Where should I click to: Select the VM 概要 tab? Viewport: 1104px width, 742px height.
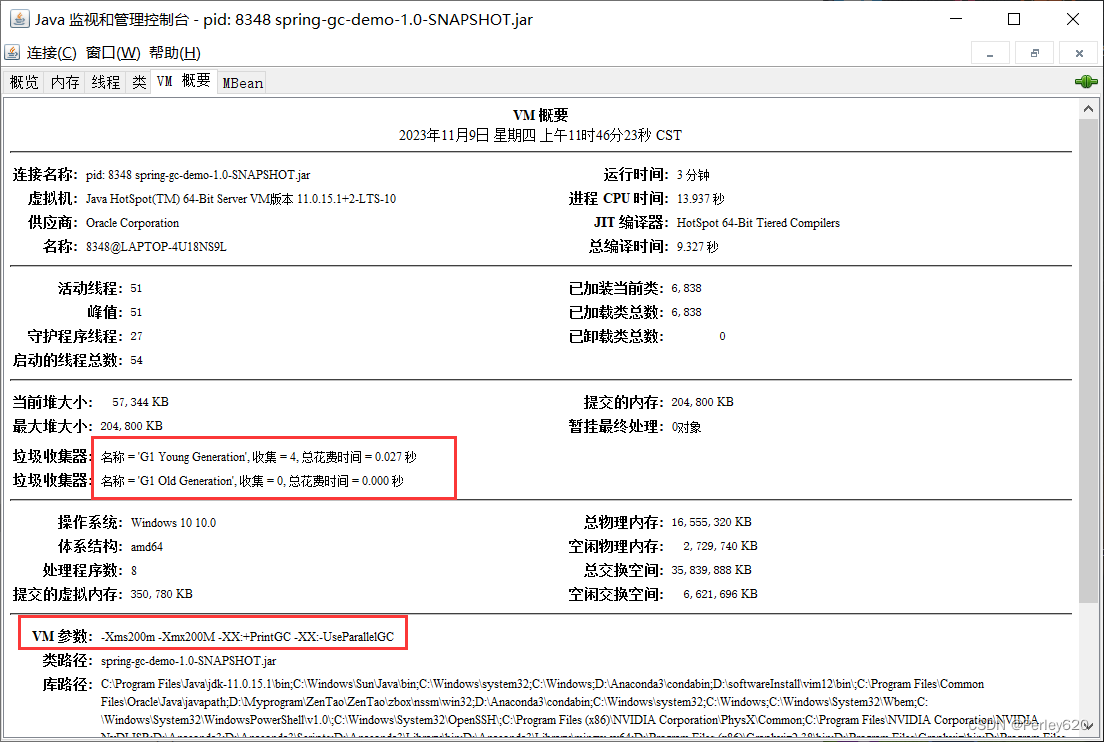coord(183,81)
